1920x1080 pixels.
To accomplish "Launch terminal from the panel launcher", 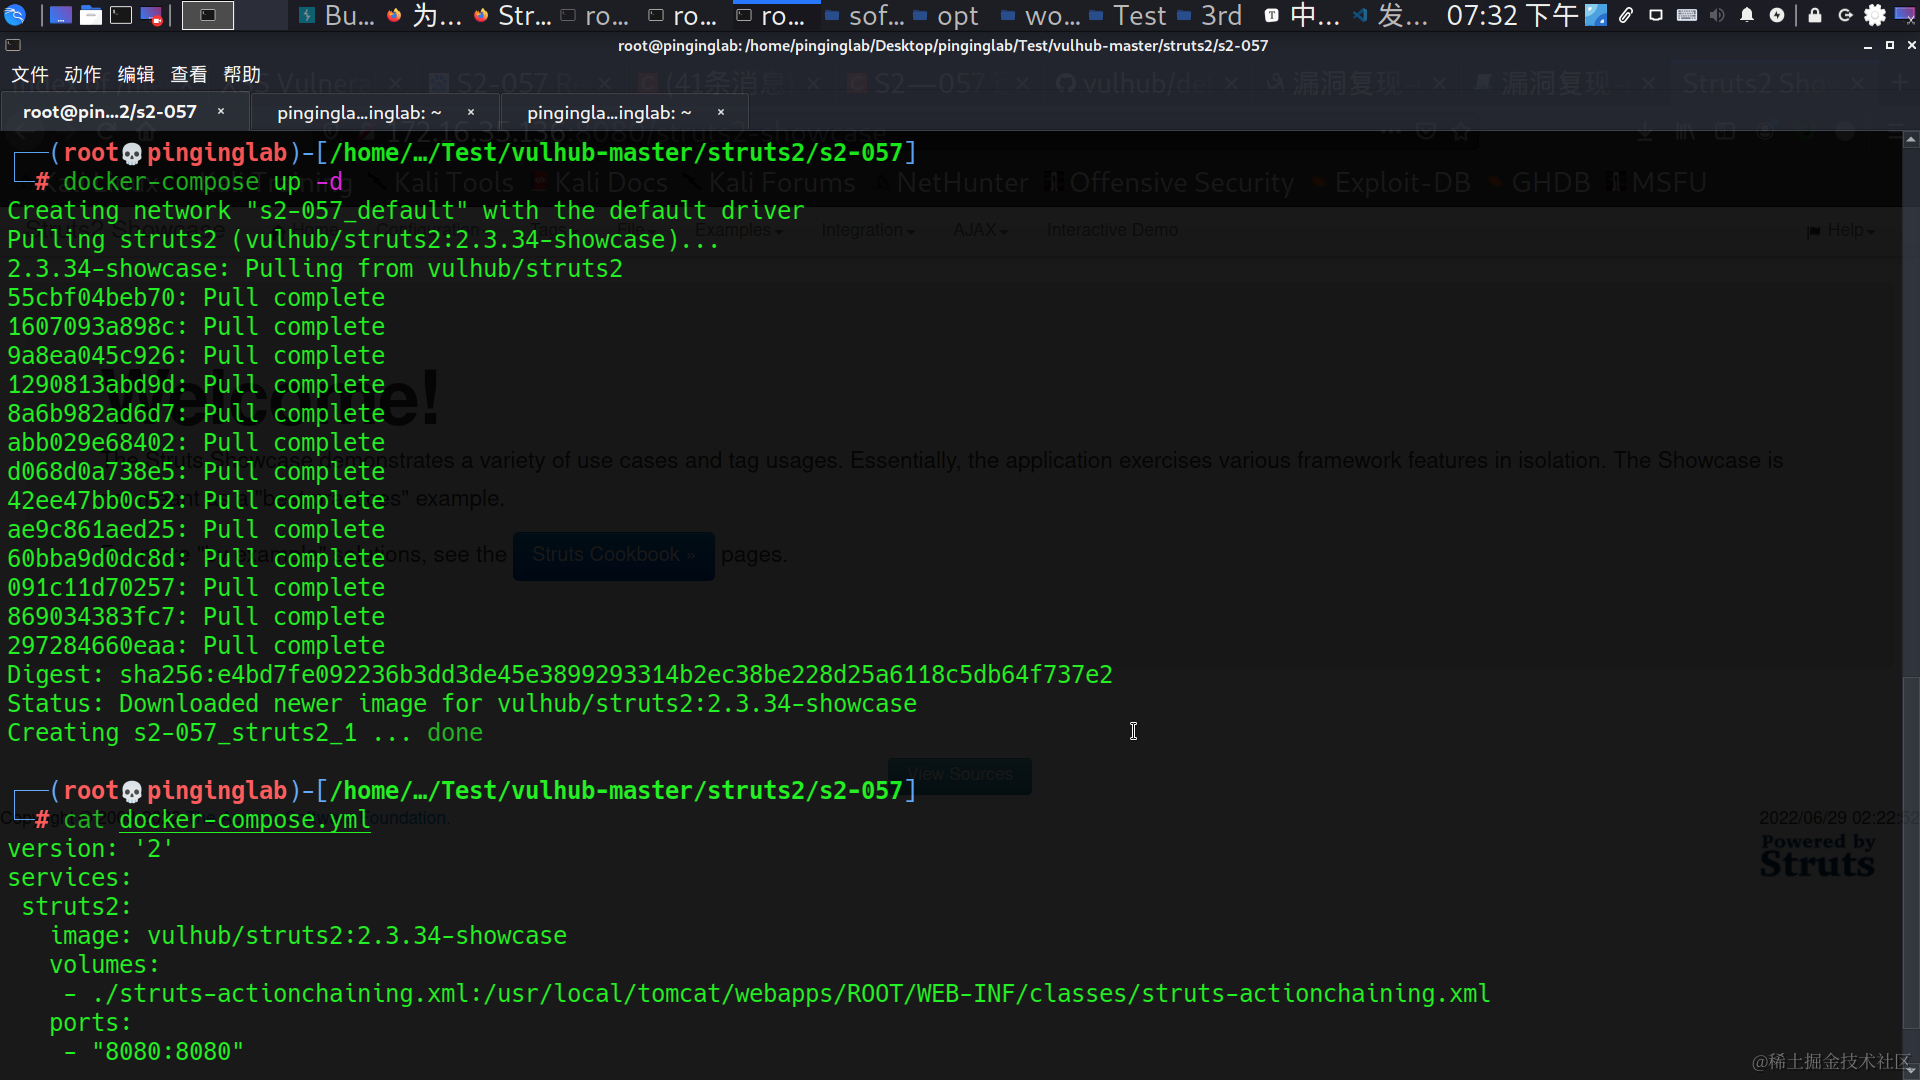I will pyautogui.click(x=121, y=15).
